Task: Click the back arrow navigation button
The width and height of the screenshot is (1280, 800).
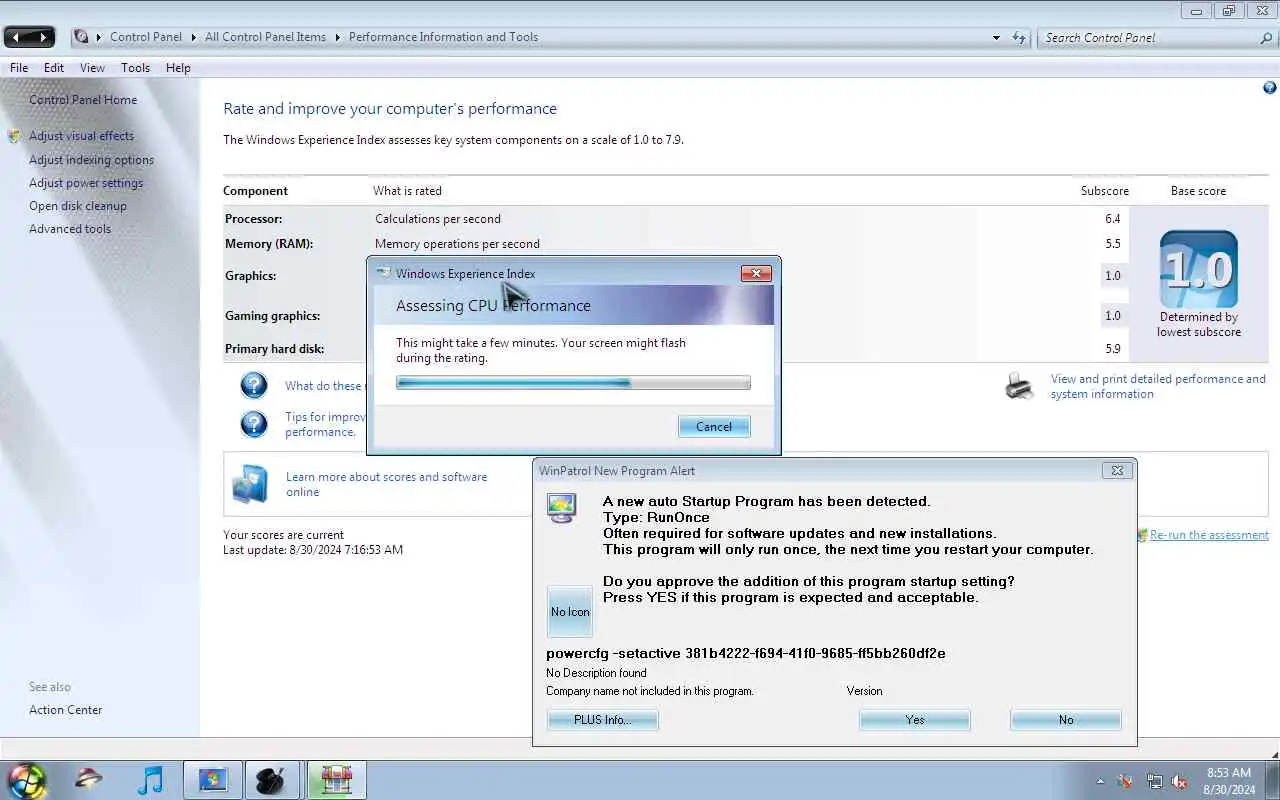Action: [x=17, y=37]
